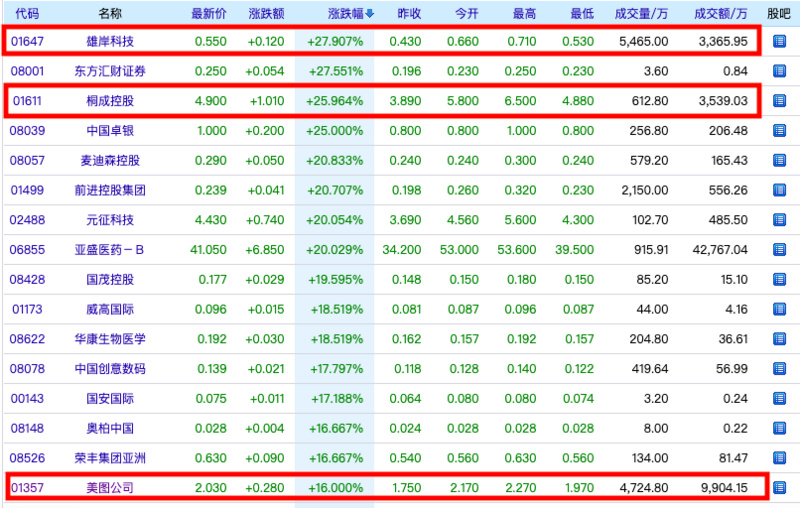800x508 pixels.
Task: Open 中国创意数码 stock name link
Action: click(x=110, y=368)
